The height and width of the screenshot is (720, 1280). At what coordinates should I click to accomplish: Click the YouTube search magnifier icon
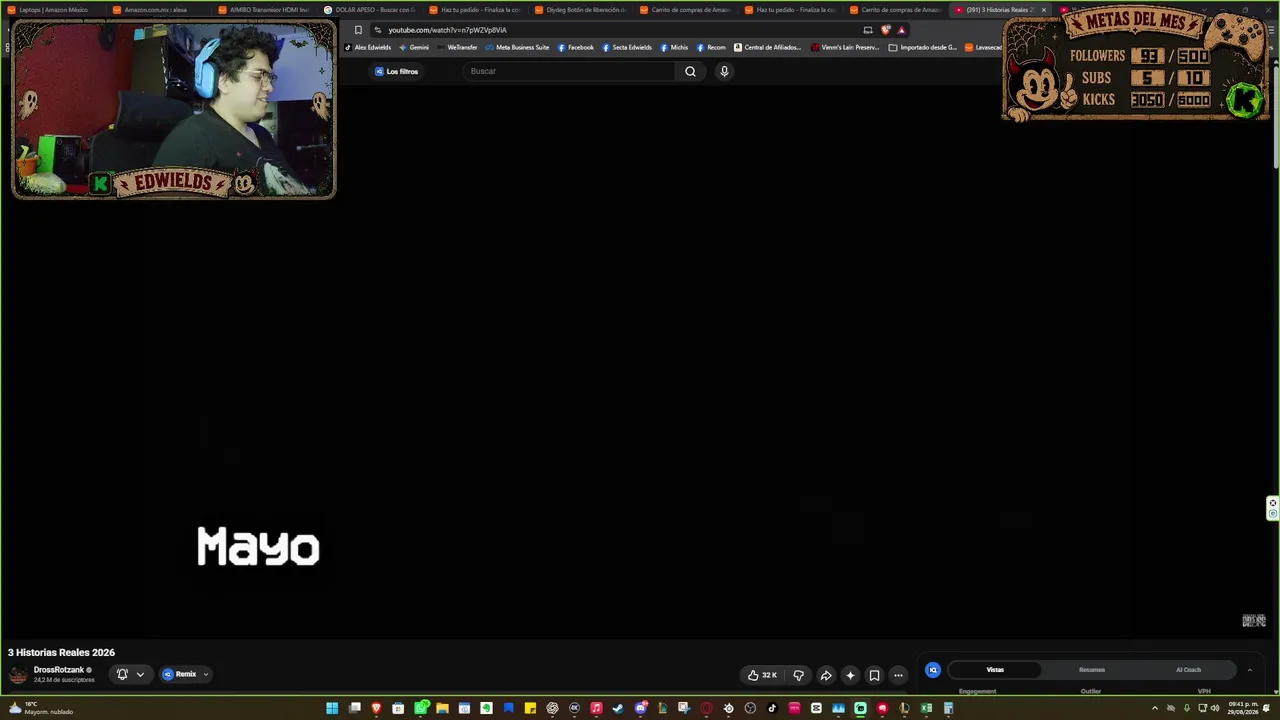[690, 71]
